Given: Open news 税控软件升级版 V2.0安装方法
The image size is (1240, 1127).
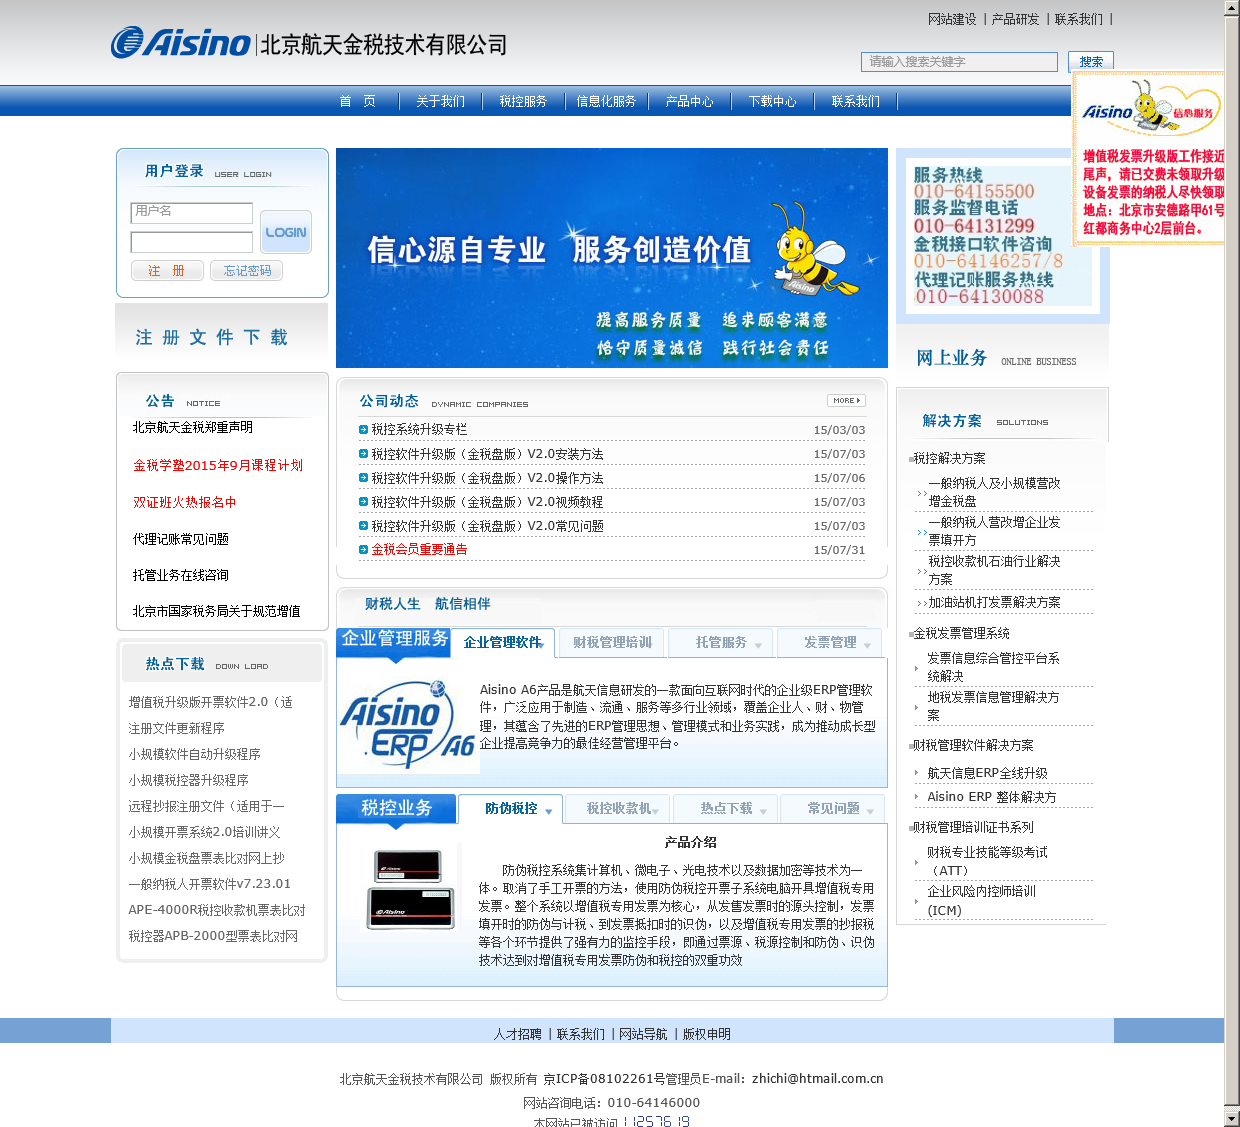Looking at the screenshot, I should pos(487,454).
